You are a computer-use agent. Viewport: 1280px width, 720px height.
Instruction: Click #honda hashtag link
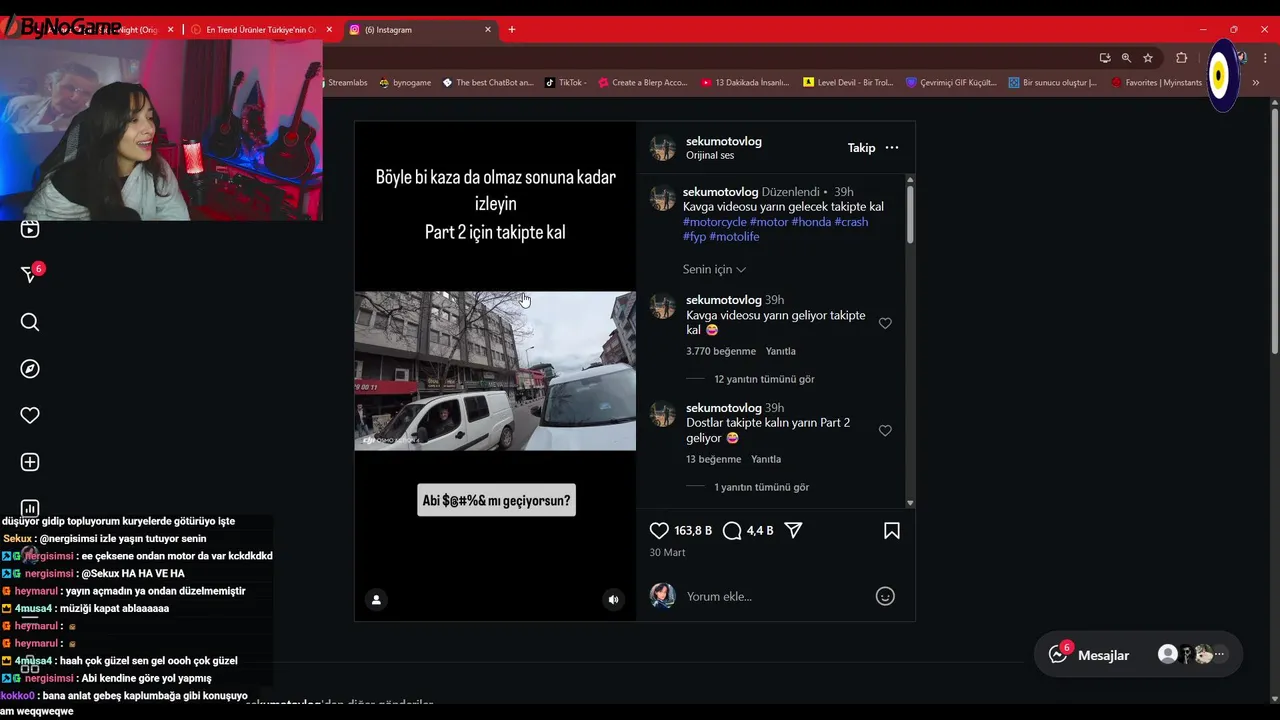(x=811, y=222)
